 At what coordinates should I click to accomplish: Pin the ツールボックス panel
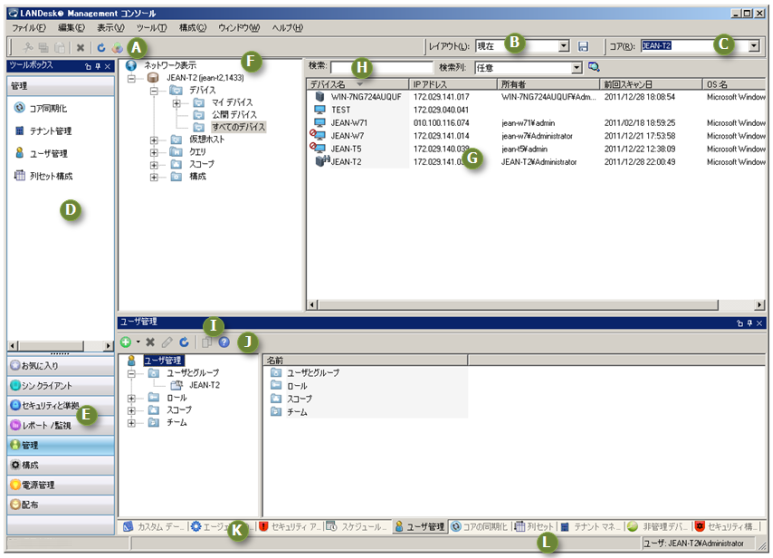pos(98,66)
